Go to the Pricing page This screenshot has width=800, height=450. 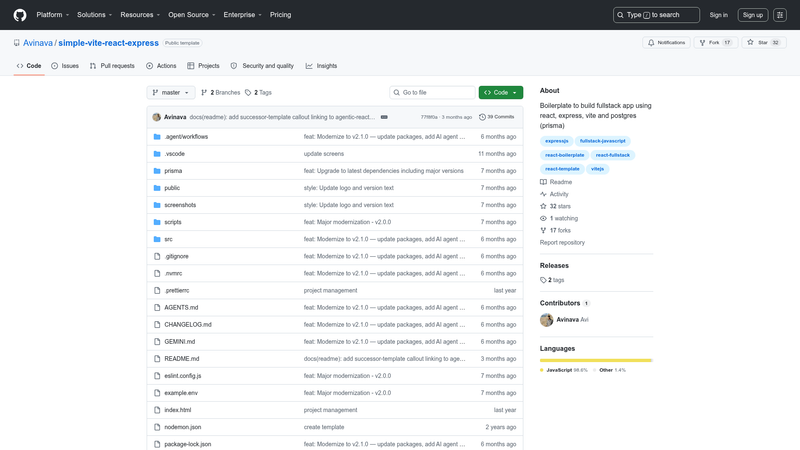click(x=281, y=15)
